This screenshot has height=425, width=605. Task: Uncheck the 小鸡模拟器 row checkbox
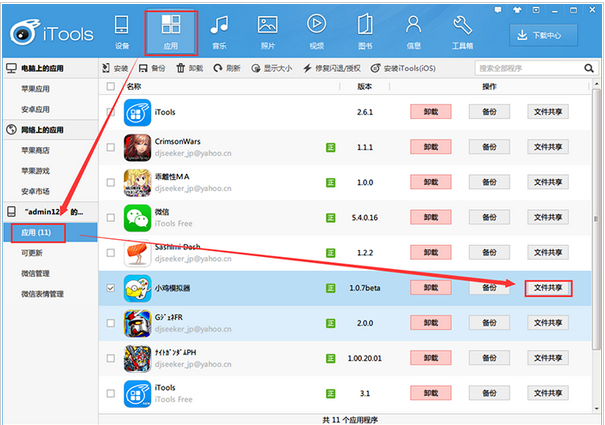click(x=111, y=288)
